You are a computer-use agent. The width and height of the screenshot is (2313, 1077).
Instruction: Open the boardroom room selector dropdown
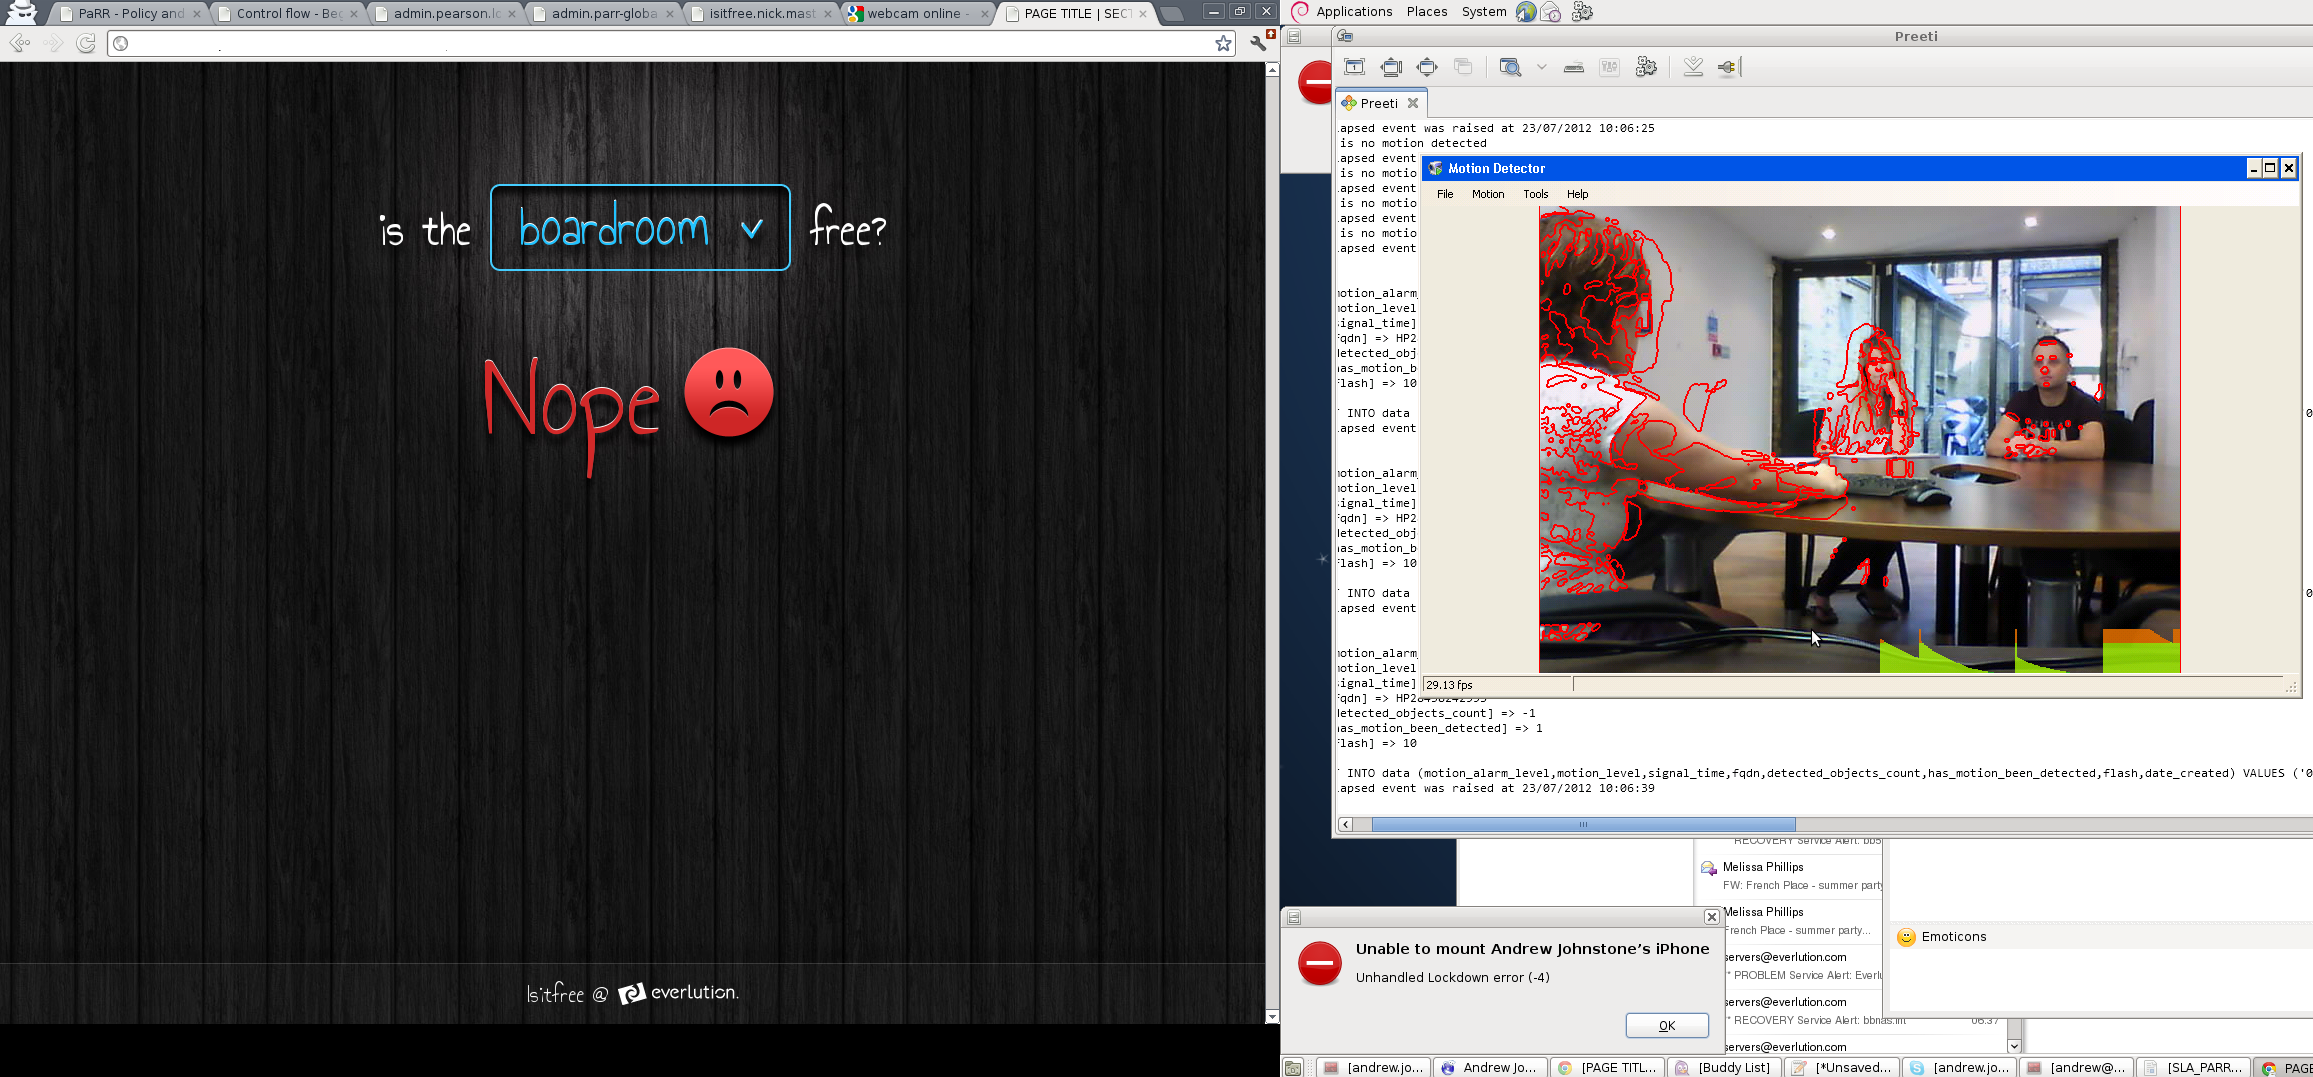(640, 228)
